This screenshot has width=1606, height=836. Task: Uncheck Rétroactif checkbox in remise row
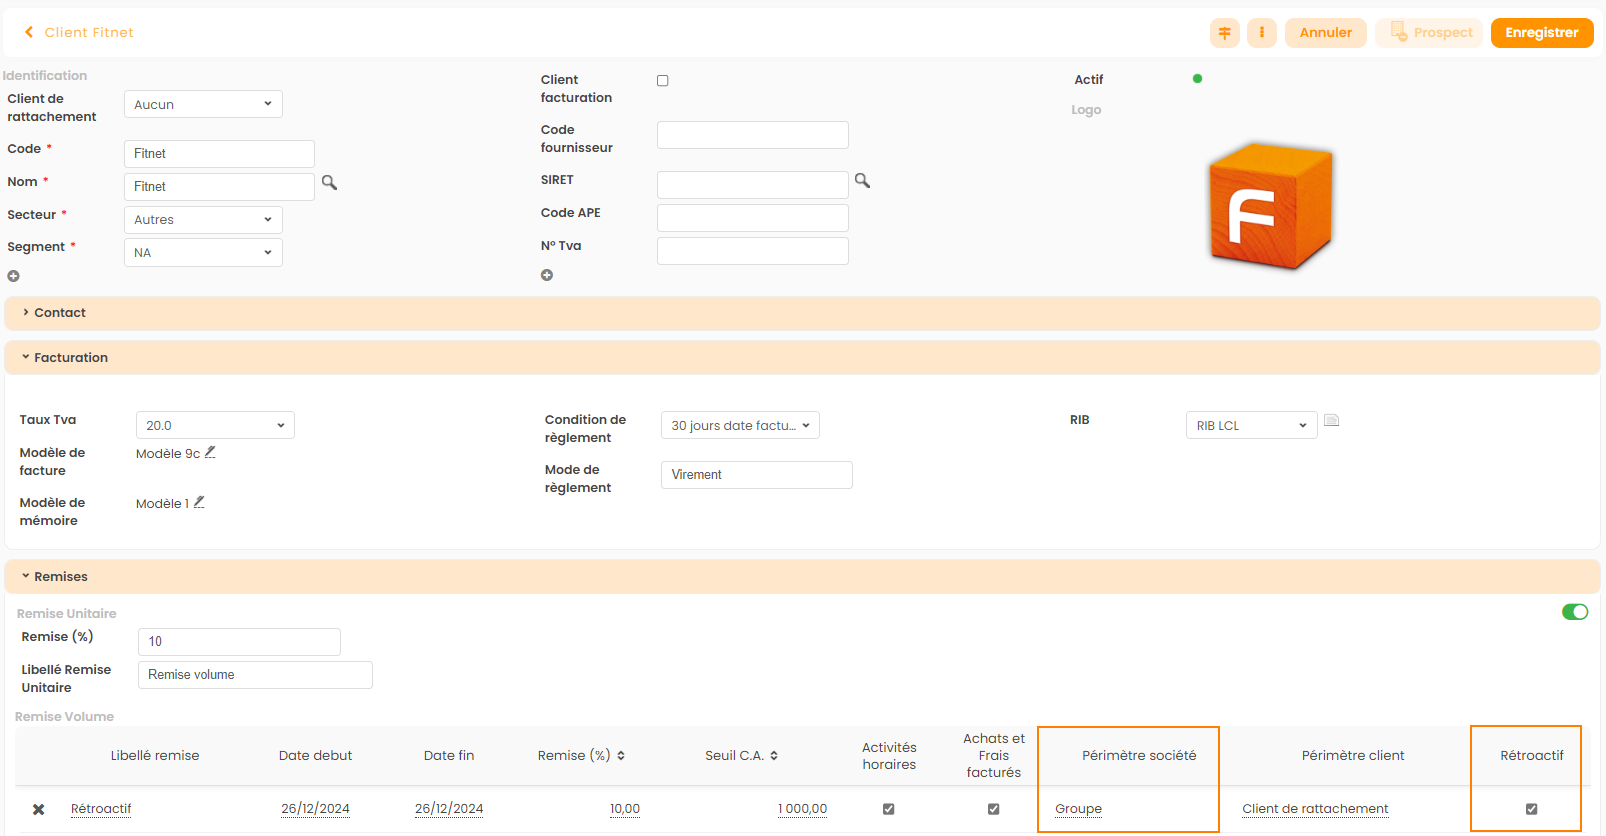1531,809
